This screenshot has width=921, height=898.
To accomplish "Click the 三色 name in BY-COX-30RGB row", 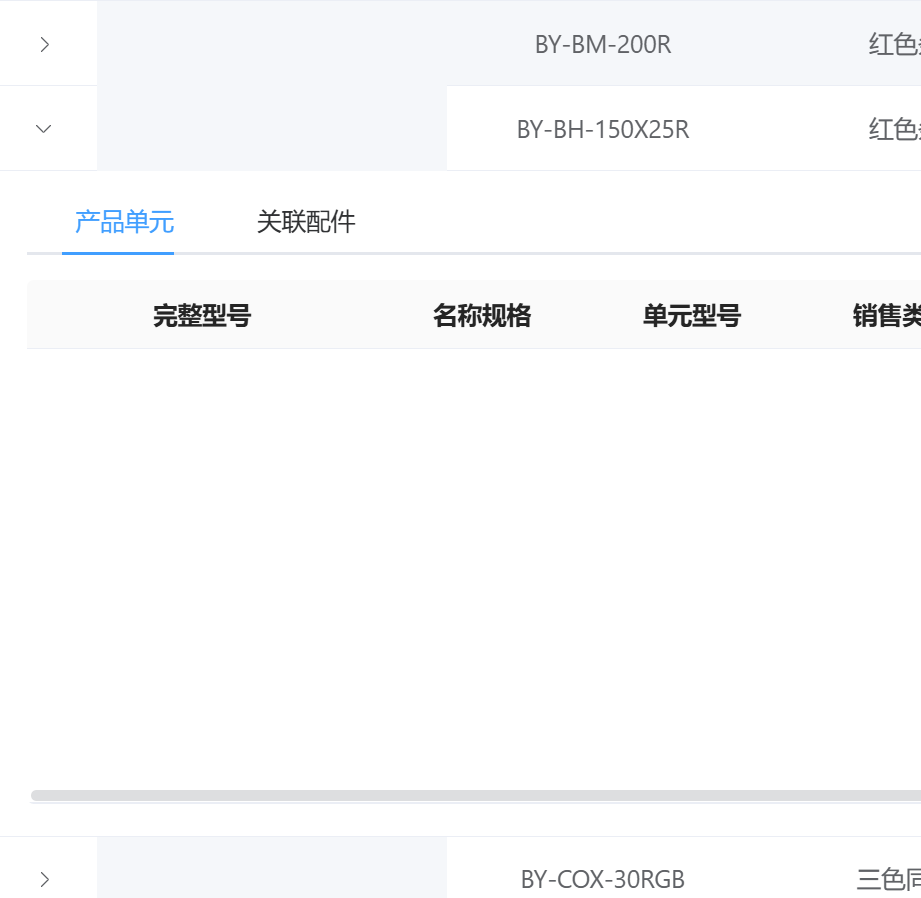I will [888, 880].
